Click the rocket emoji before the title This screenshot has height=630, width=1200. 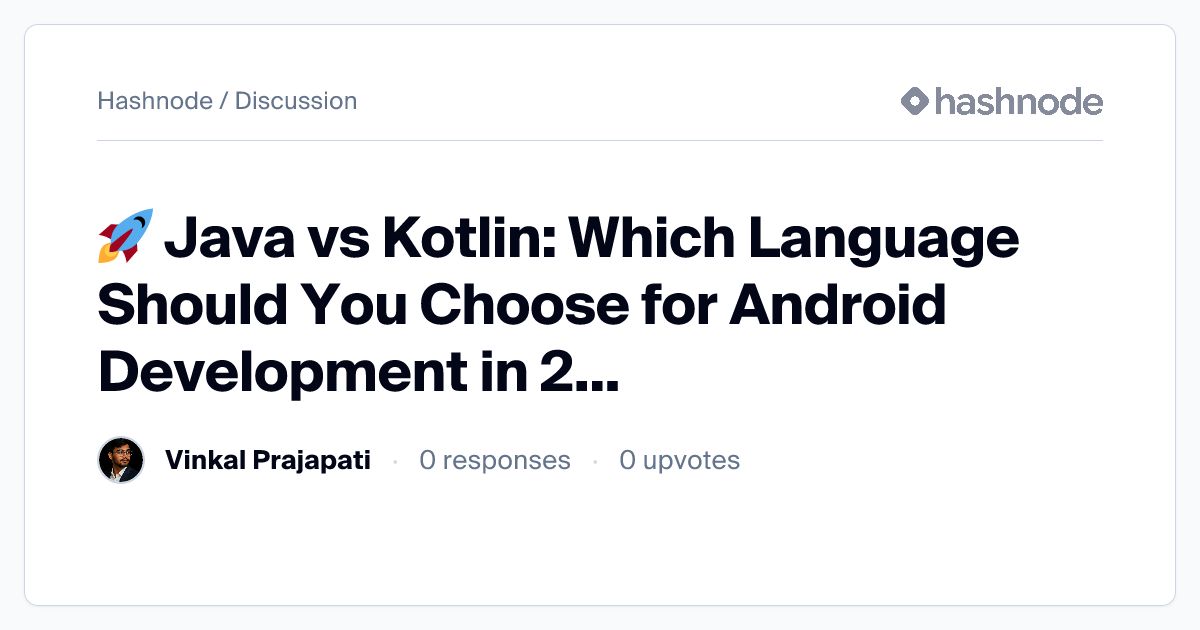click(125, 236)
